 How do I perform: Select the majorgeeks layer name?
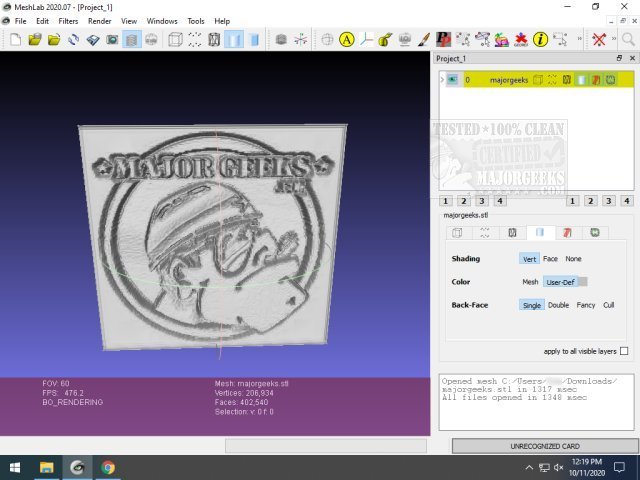click(x=509, y=80)
